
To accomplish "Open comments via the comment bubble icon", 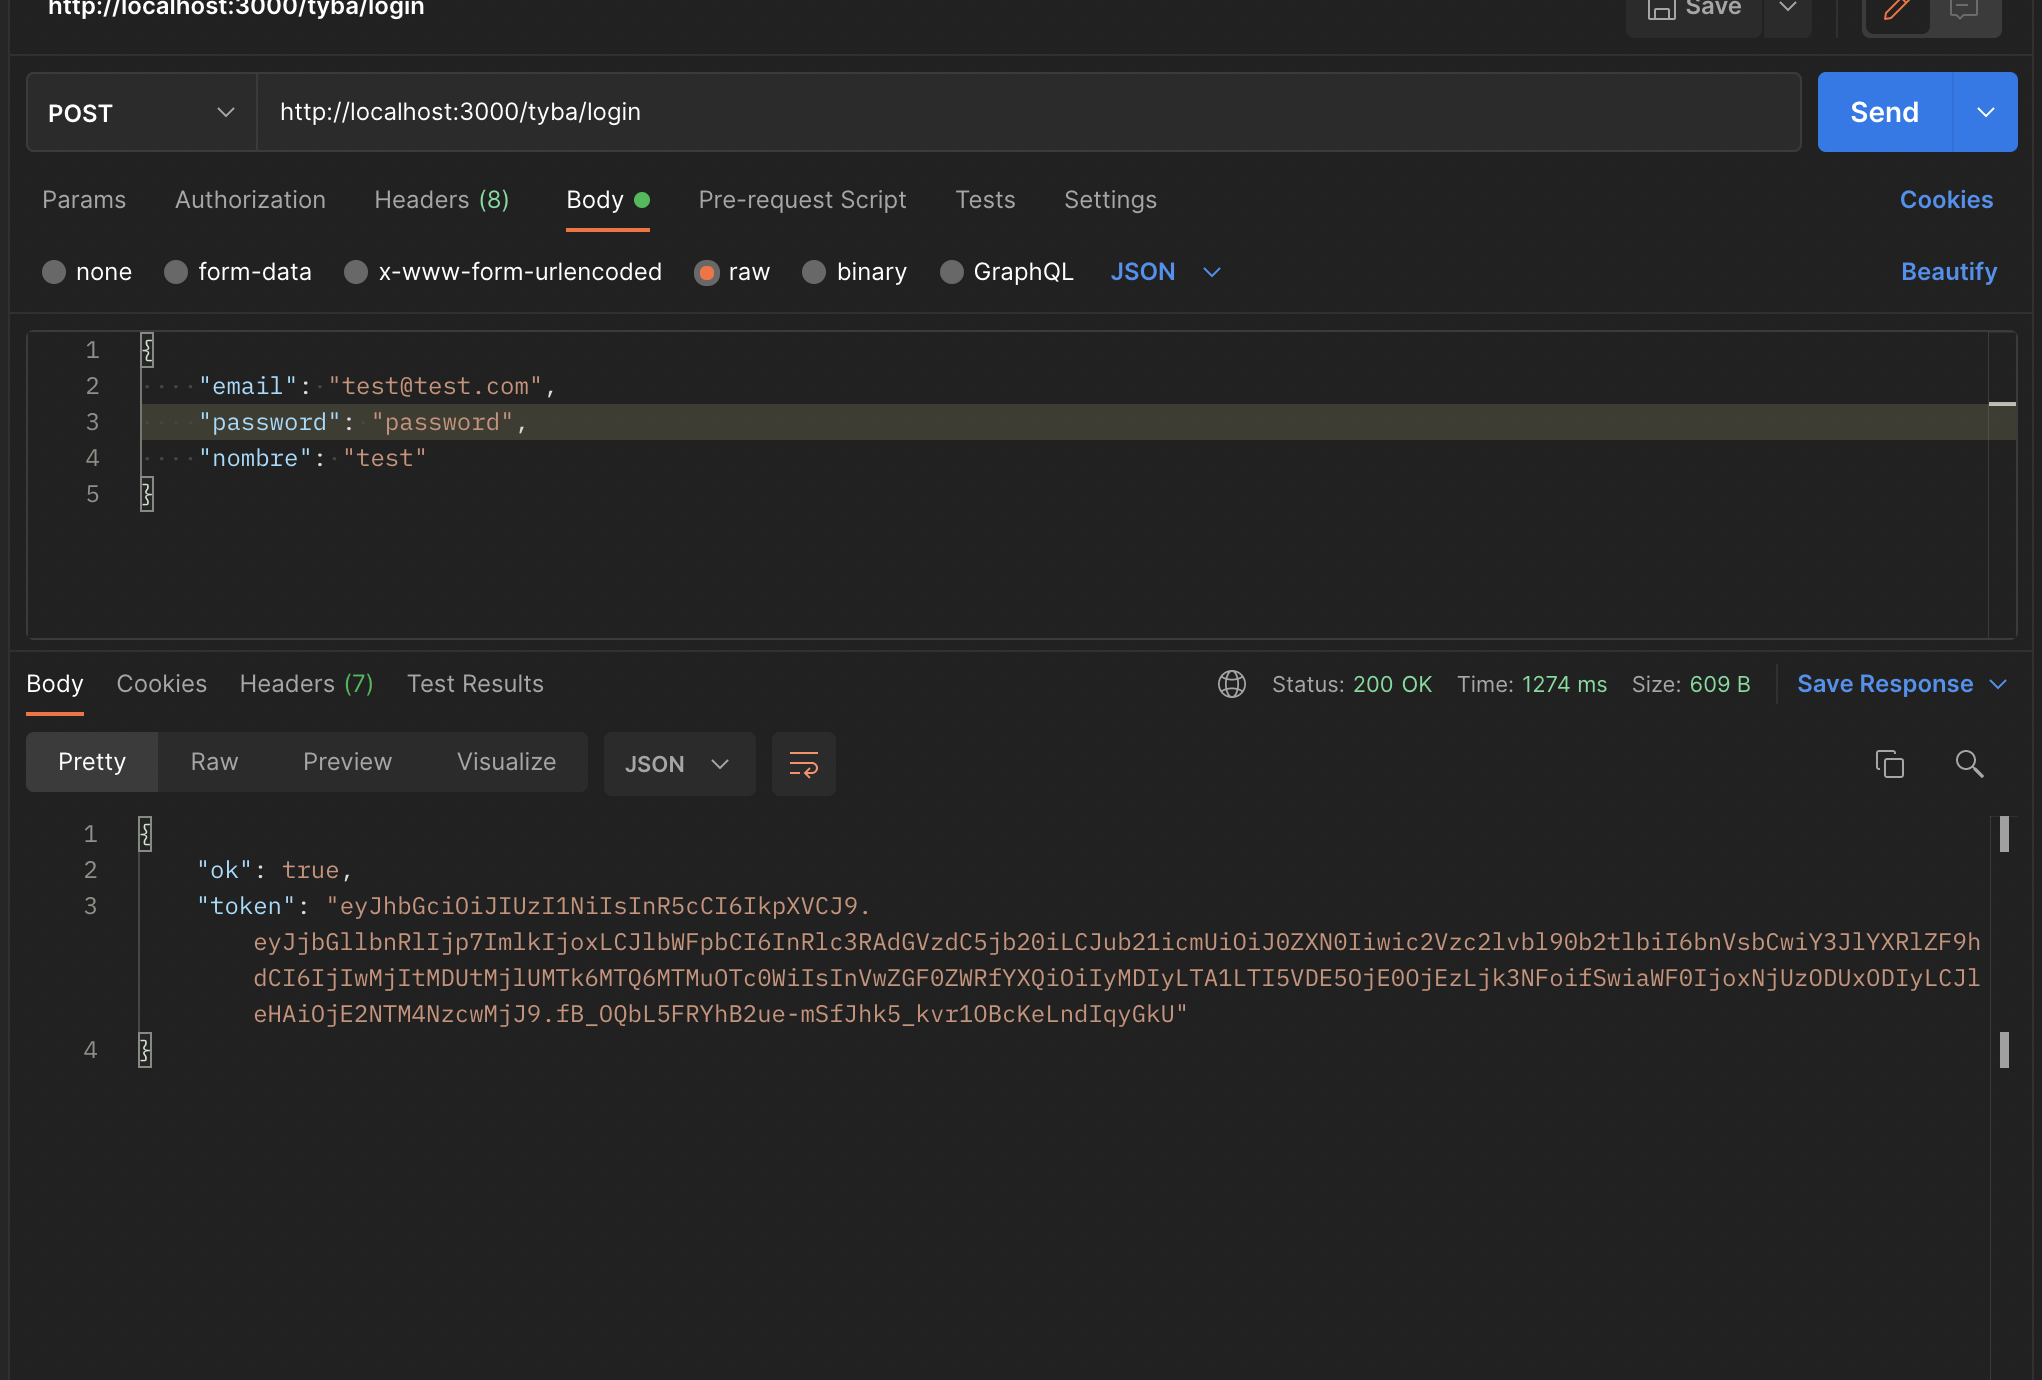I will [x=1963, y=10].
